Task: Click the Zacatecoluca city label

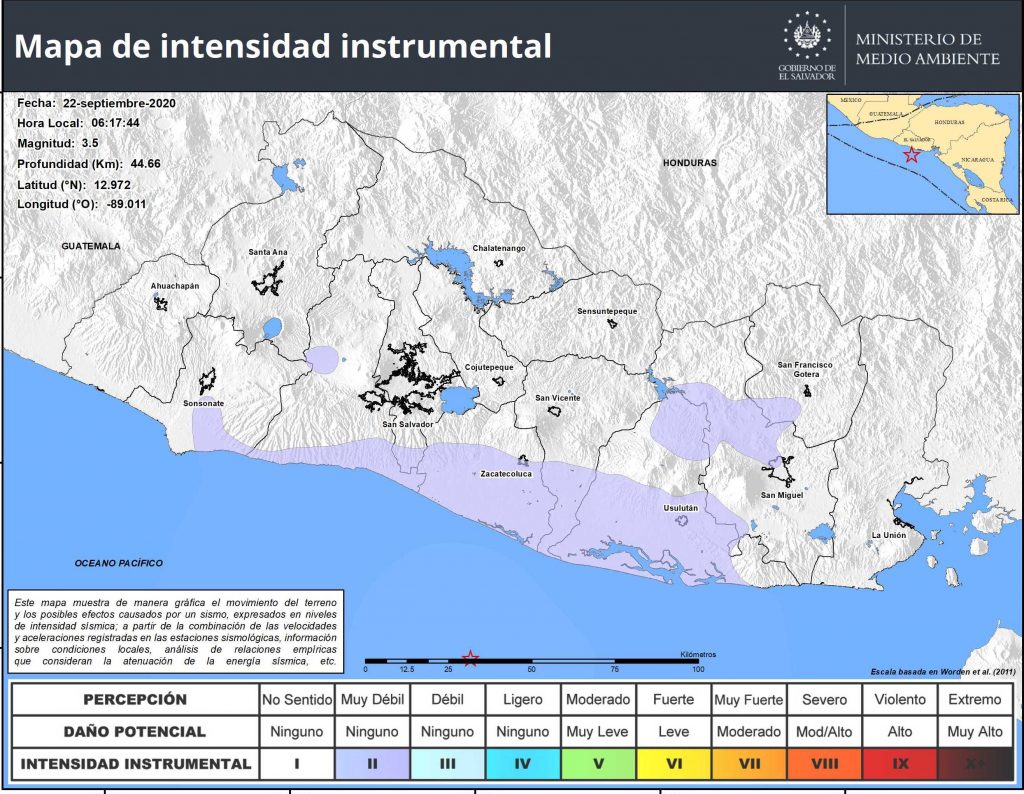Action: pyautogui.click(x=506, y=473)
